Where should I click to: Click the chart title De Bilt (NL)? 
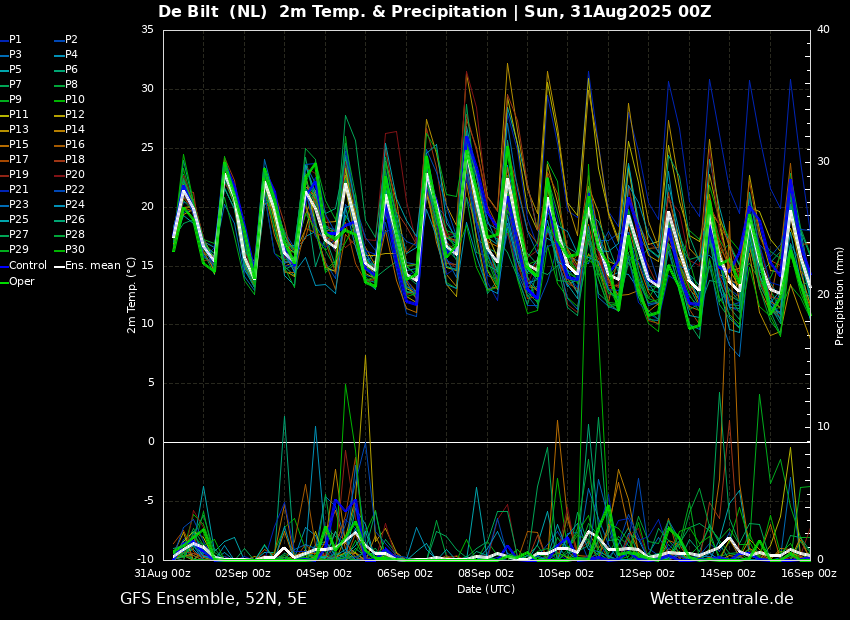(214, 12)
